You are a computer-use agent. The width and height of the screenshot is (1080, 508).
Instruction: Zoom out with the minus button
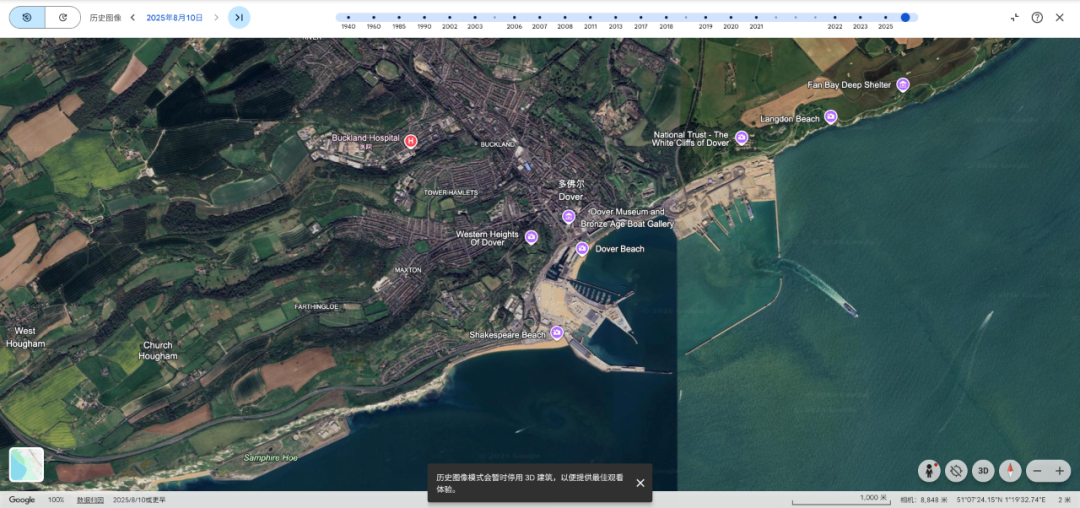click(1037, 470)
